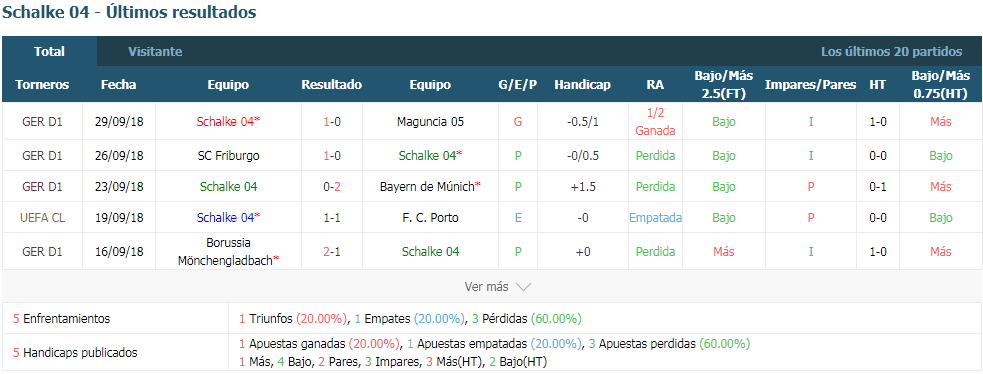The height and width of the screenshot is (374, 983).
Task: Click the G/E/P column header
Action: tap(518, 85)
